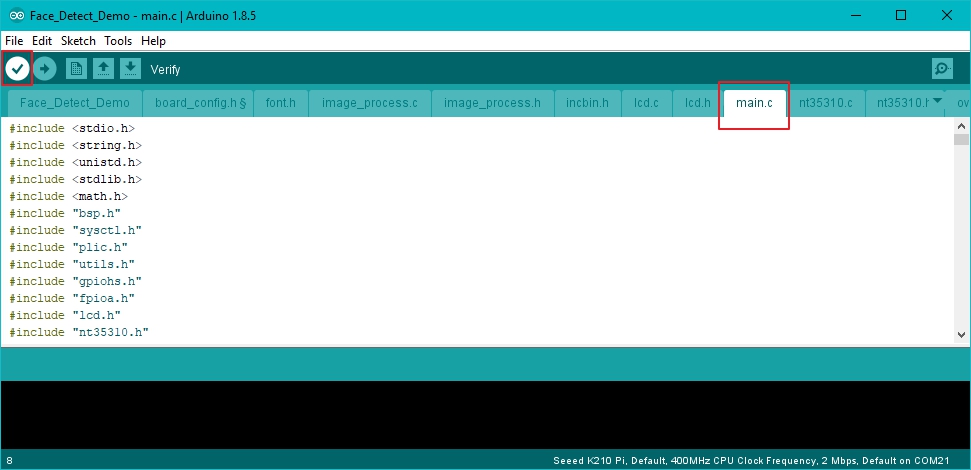
Task: Switch to the incbin.h tab
Action: click(x=587, y=103)
